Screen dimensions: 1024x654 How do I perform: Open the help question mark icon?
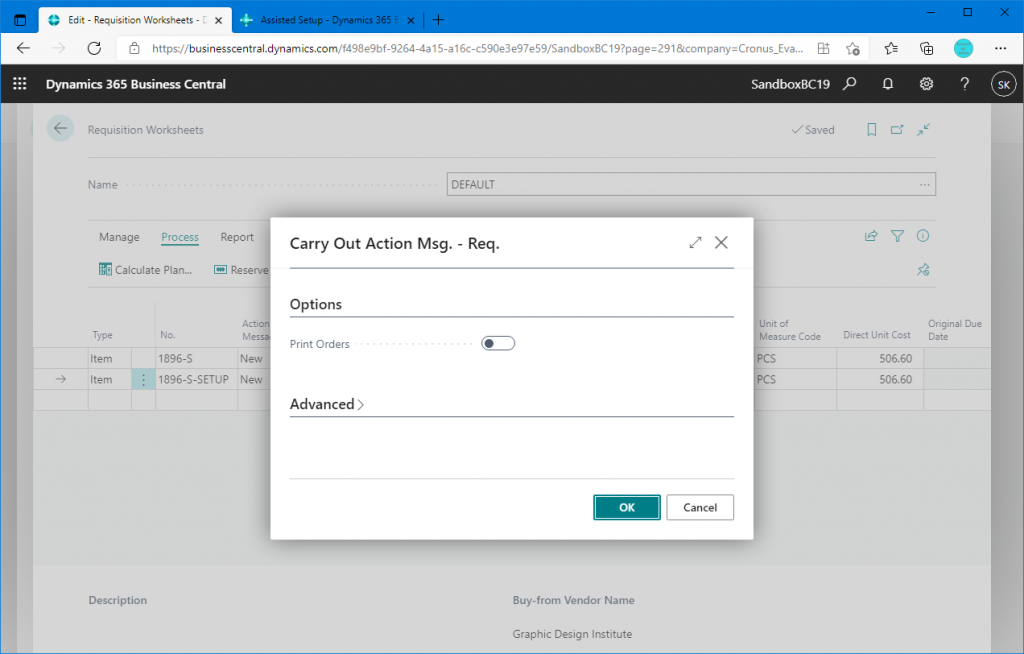click(965, 85)
